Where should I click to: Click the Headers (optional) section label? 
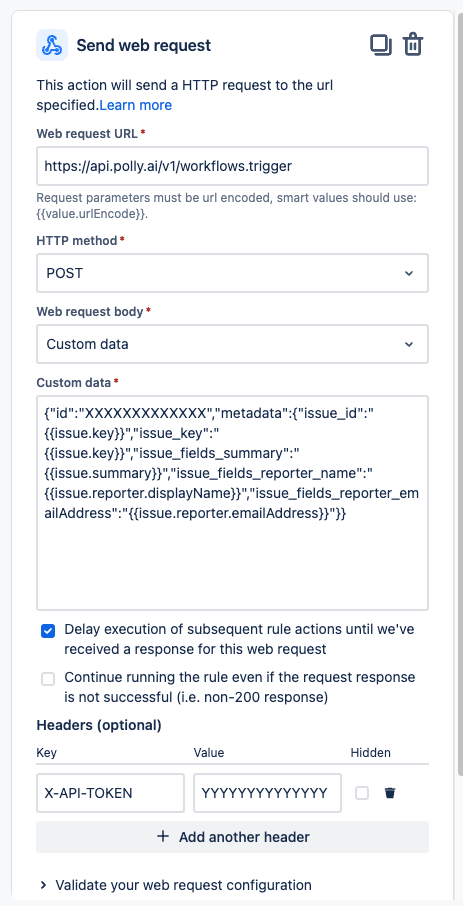coord(99,725)
